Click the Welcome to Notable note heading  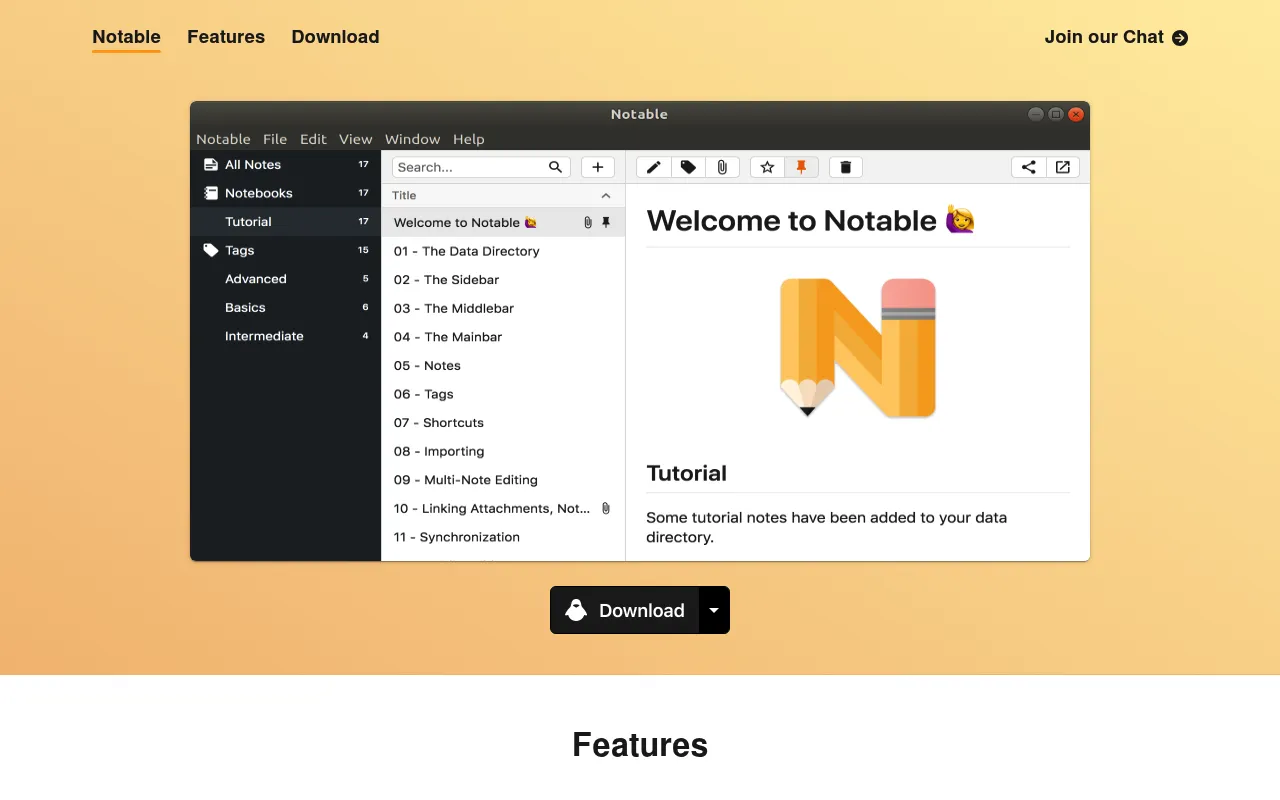point(811,220)
